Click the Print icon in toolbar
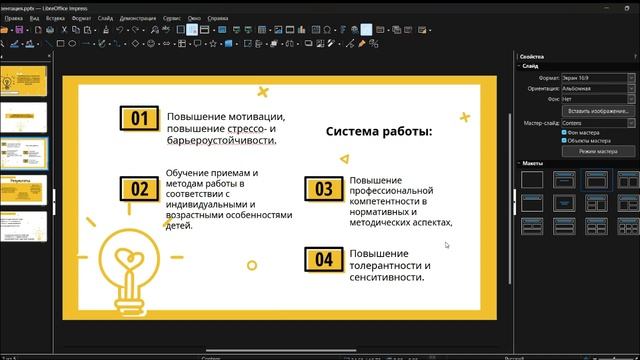 point(50,30)
